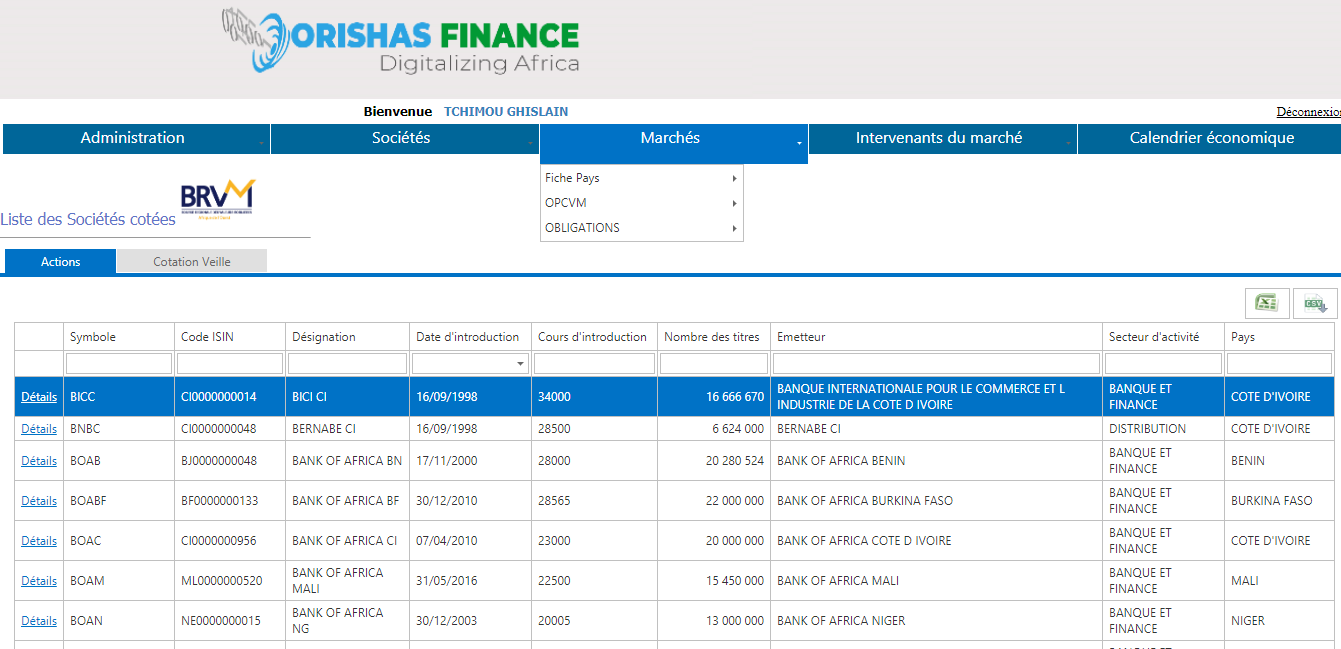1341x649 pixels.
Task: Expand the Fiche Pays submenu
Action: 641,178
